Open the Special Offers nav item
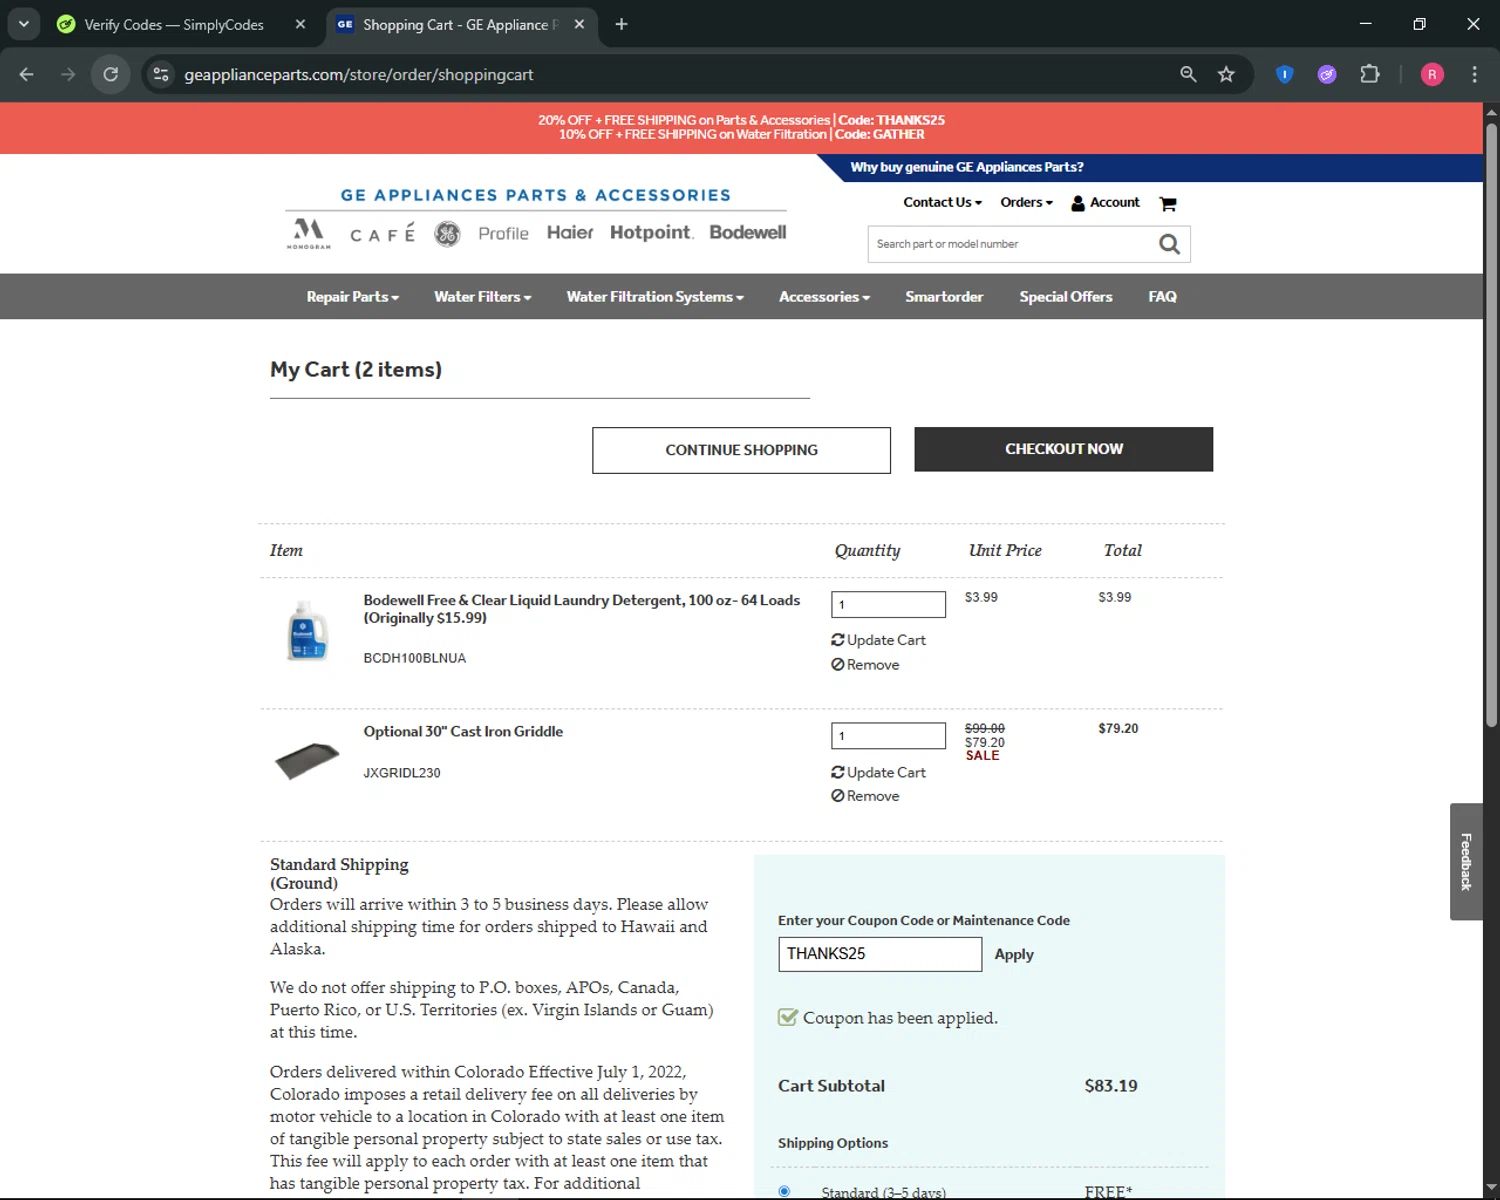The image size is (1500, 1200). 1065,297
